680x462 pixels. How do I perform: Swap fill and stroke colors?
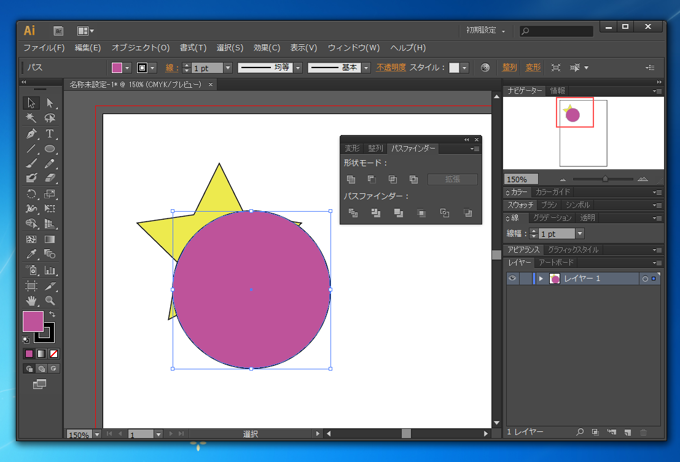click(x=52, y=314)
